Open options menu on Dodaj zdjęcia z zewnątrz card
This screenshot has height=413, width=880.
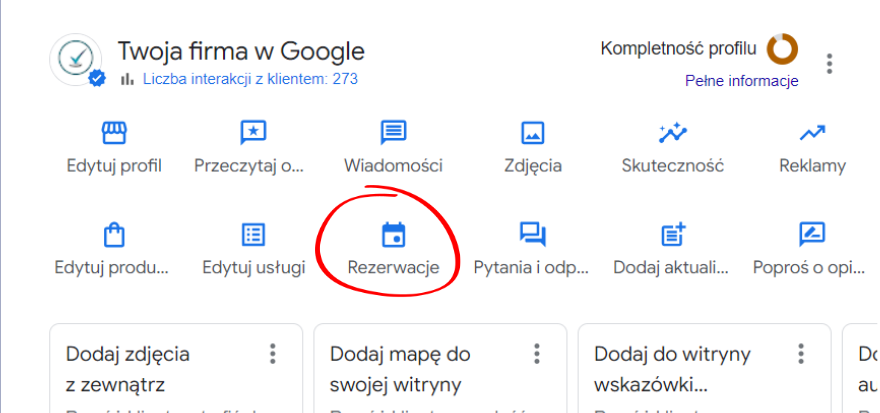coord(272,354)
